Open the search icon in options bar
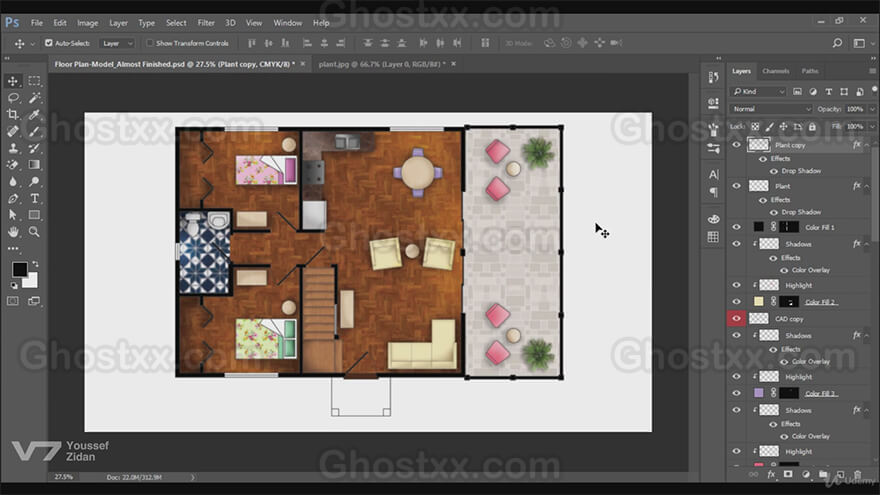This screenshot has height=495, width=880. [837, 43]
